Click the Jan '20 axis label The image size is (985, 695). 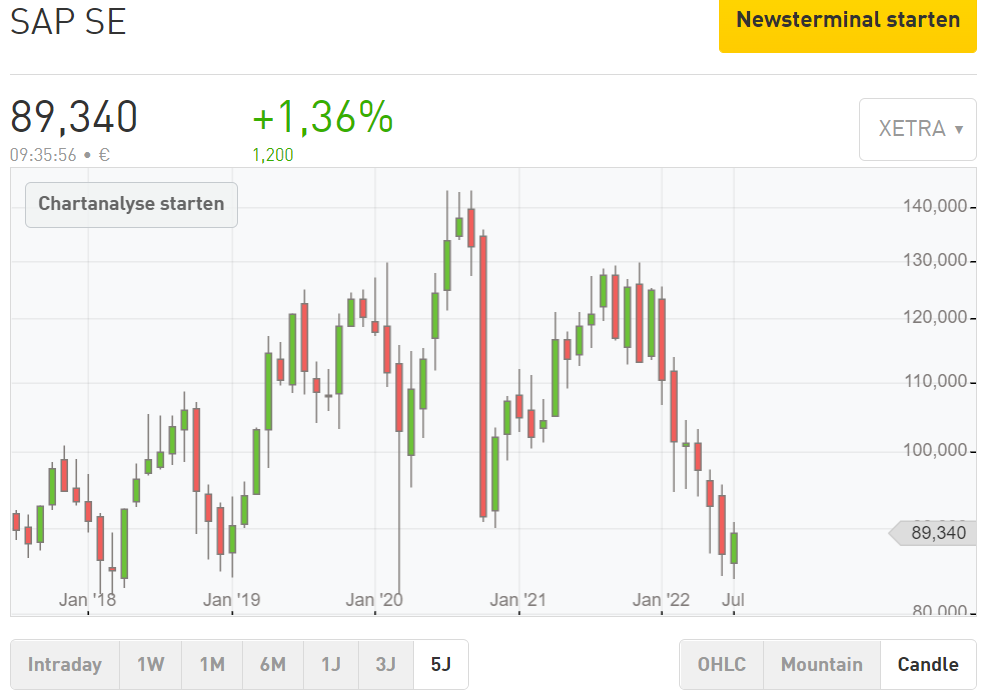(374, 599)
